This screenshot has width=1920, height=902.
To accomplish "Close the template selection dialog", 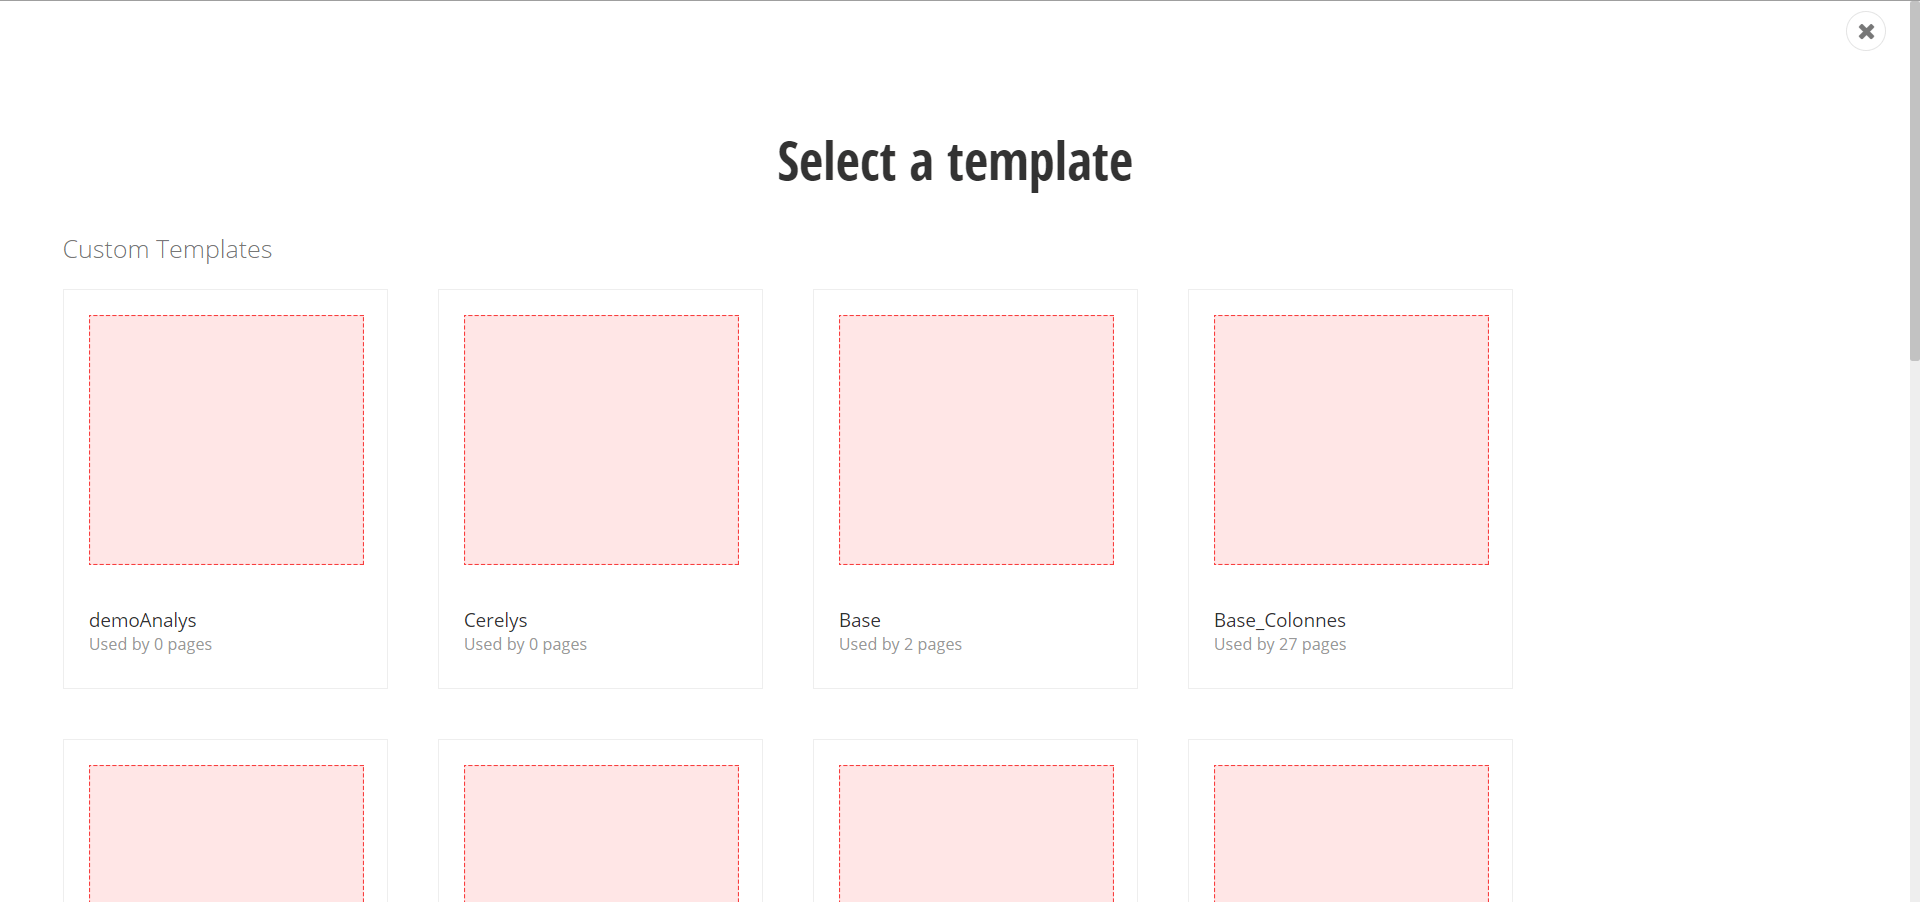I will pos(1865,32).
